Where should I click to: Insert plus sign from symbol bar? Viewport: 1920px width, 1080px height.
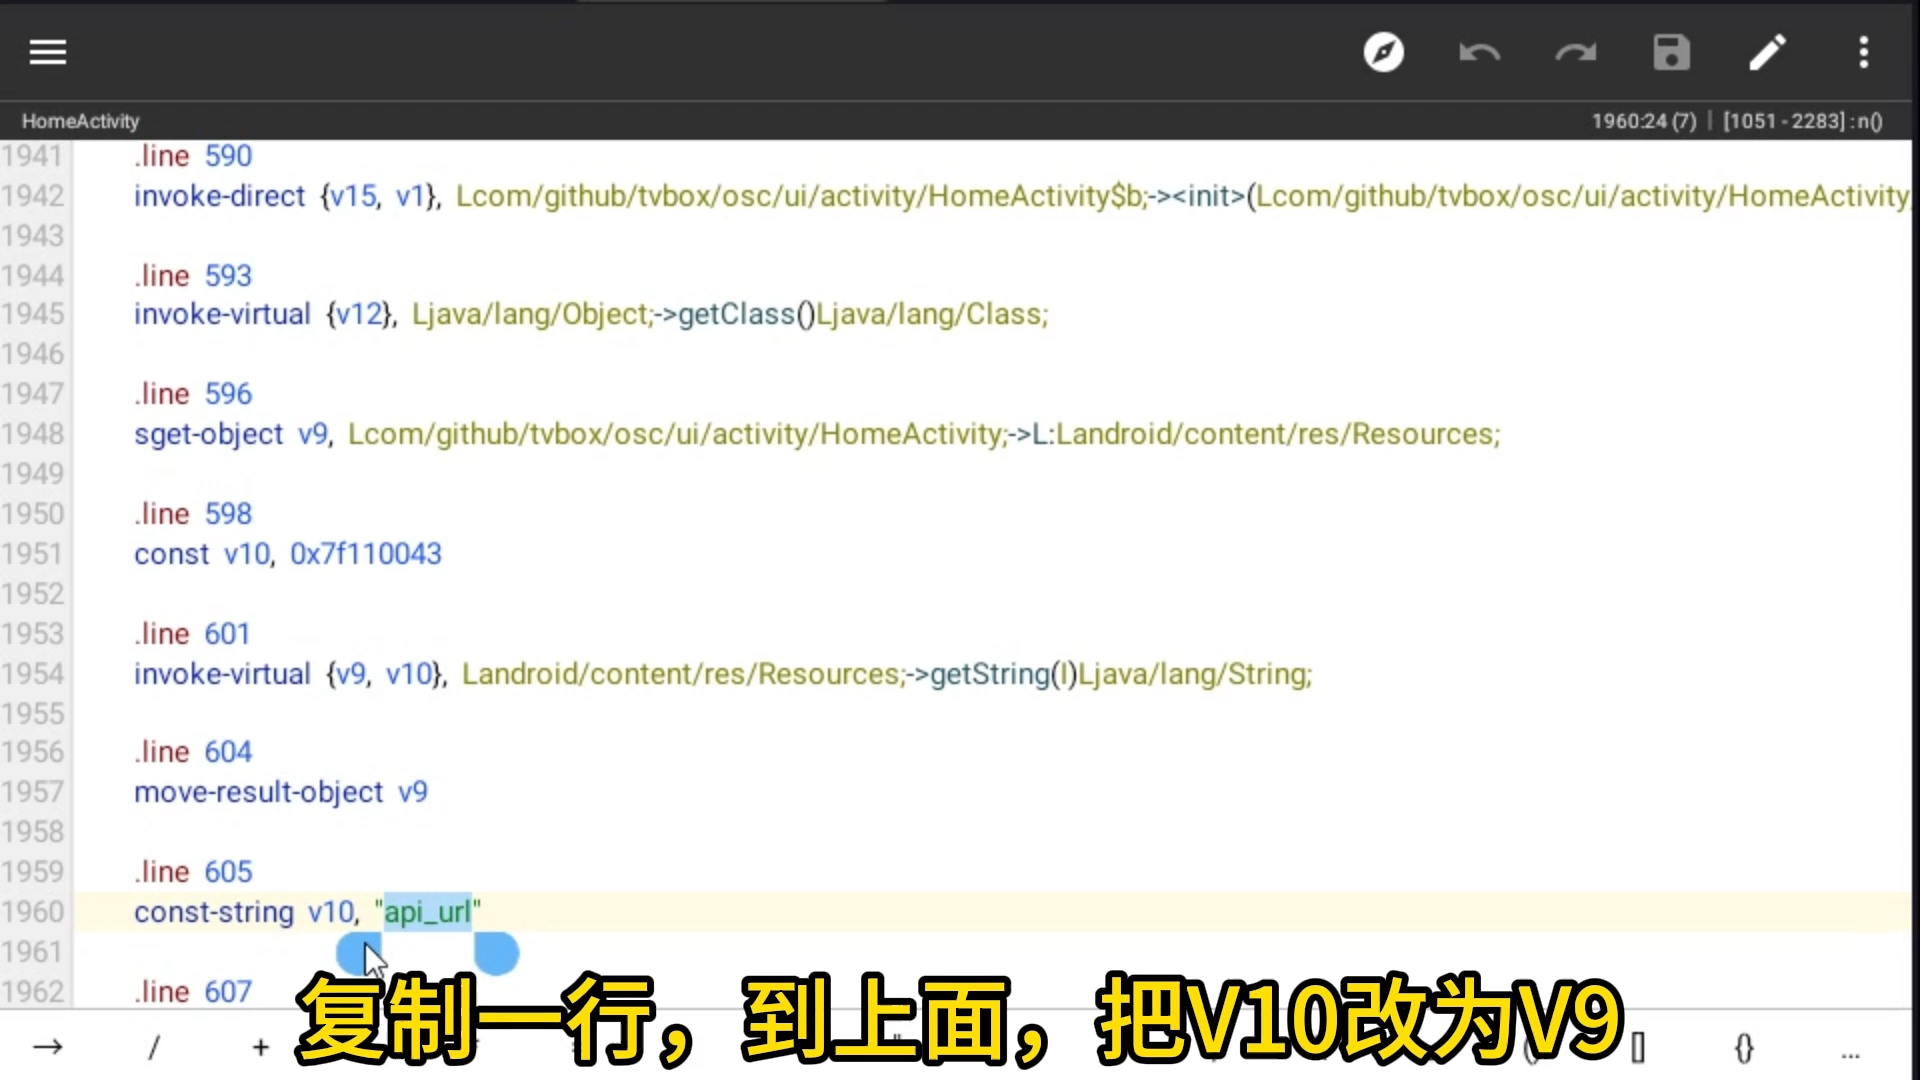point(261,1047)
